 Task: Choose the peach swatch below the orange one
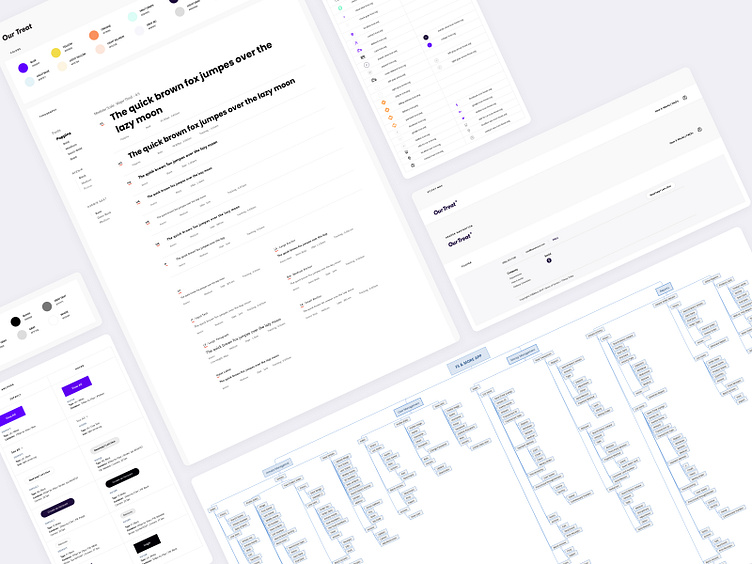click(x=100, y=49)
